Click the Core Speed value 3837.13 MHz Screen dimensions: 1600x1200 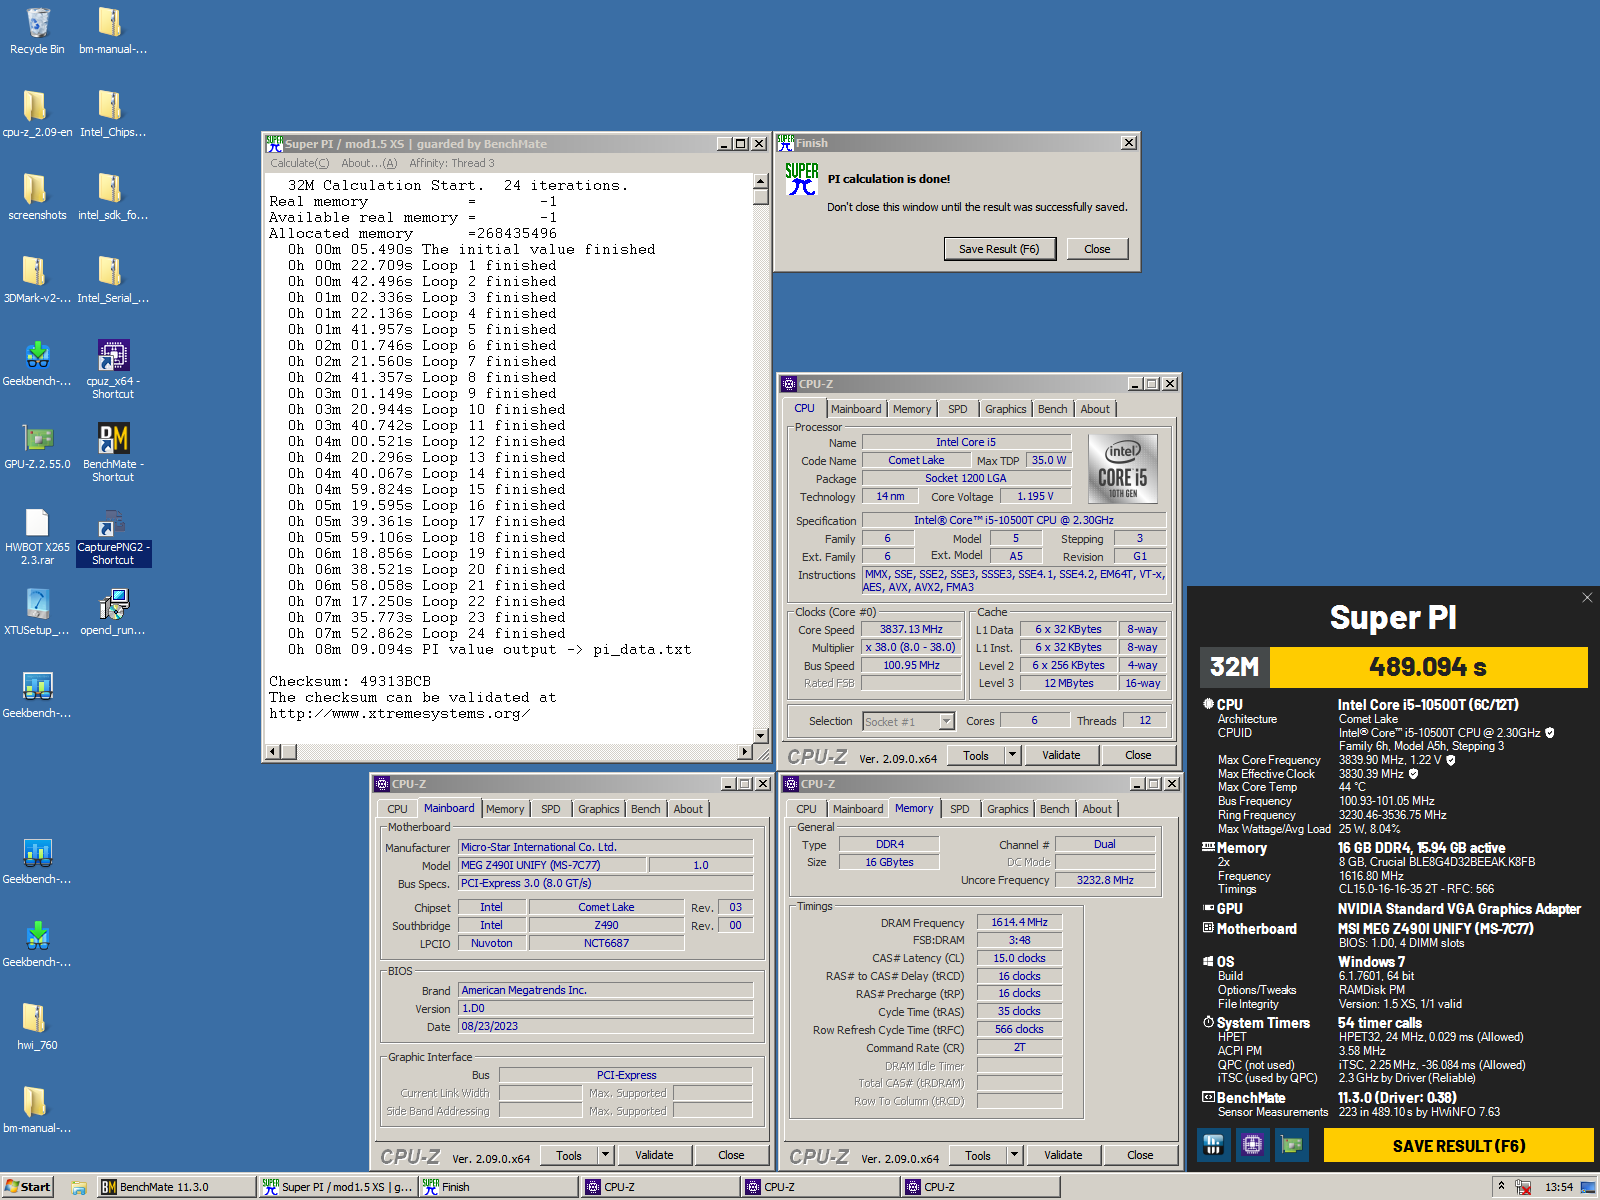(911, 629)
